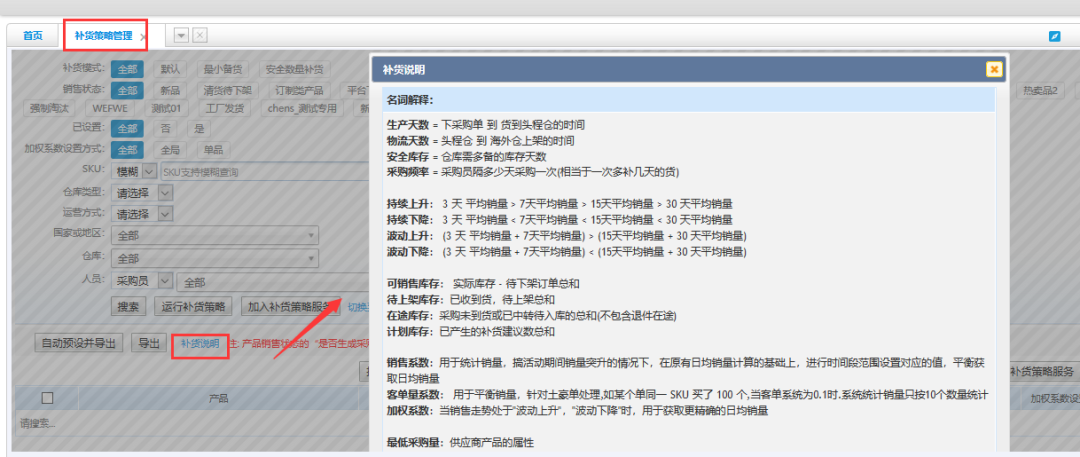The width and height of the screenshot is (1080, 457).
Task: Click the 最低采购量 definition line
Action: click(460, 443)
